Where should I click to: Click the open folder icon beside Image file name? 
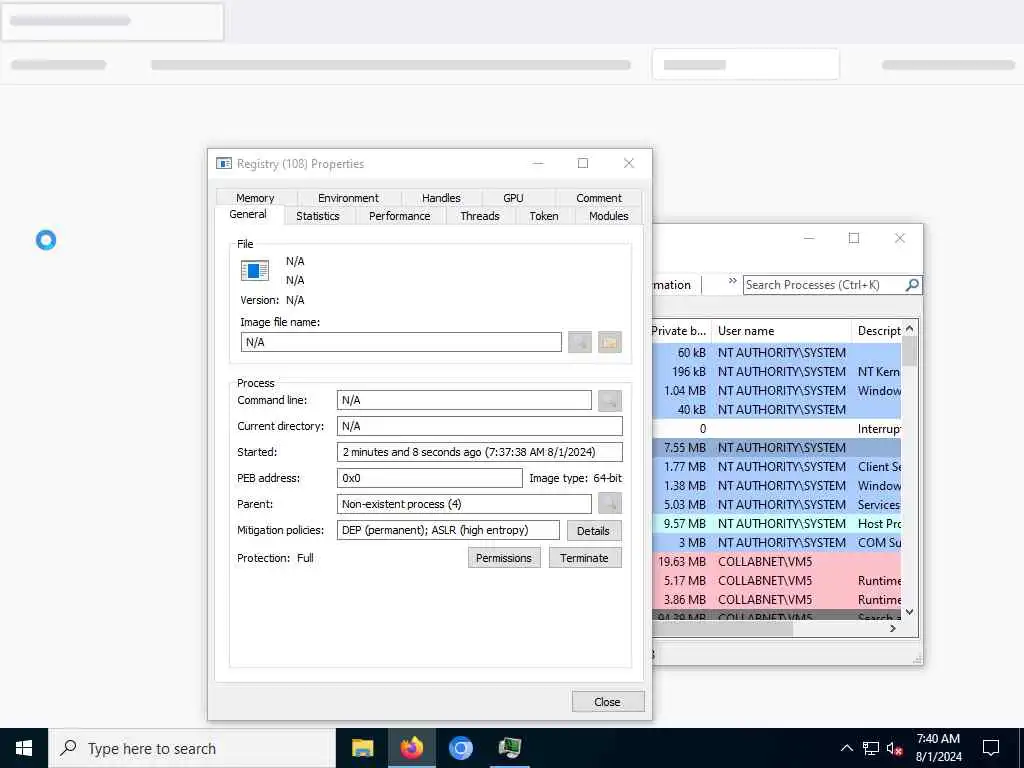point(610,342)
